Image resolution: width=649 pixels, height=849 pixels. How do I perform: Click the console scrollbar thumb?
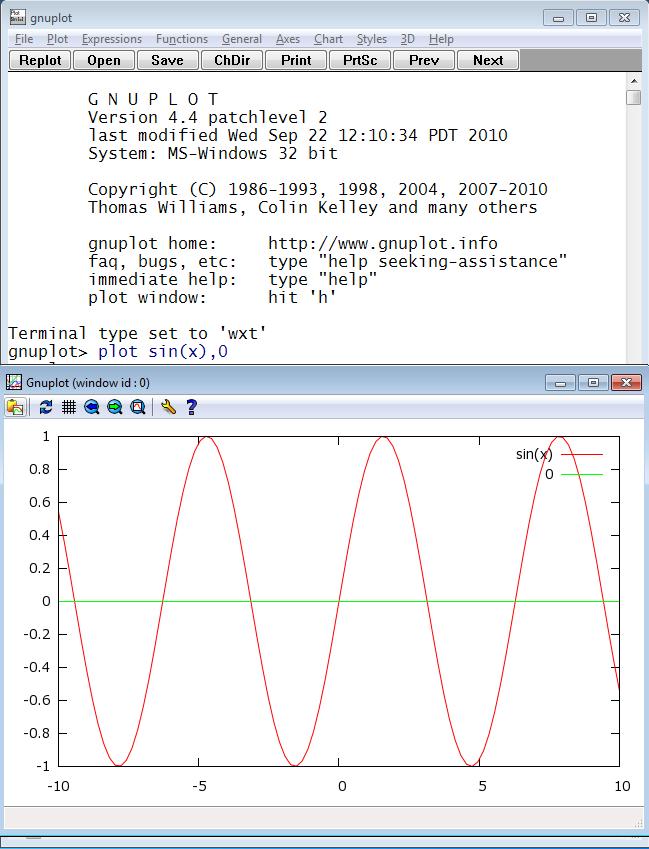634,97
